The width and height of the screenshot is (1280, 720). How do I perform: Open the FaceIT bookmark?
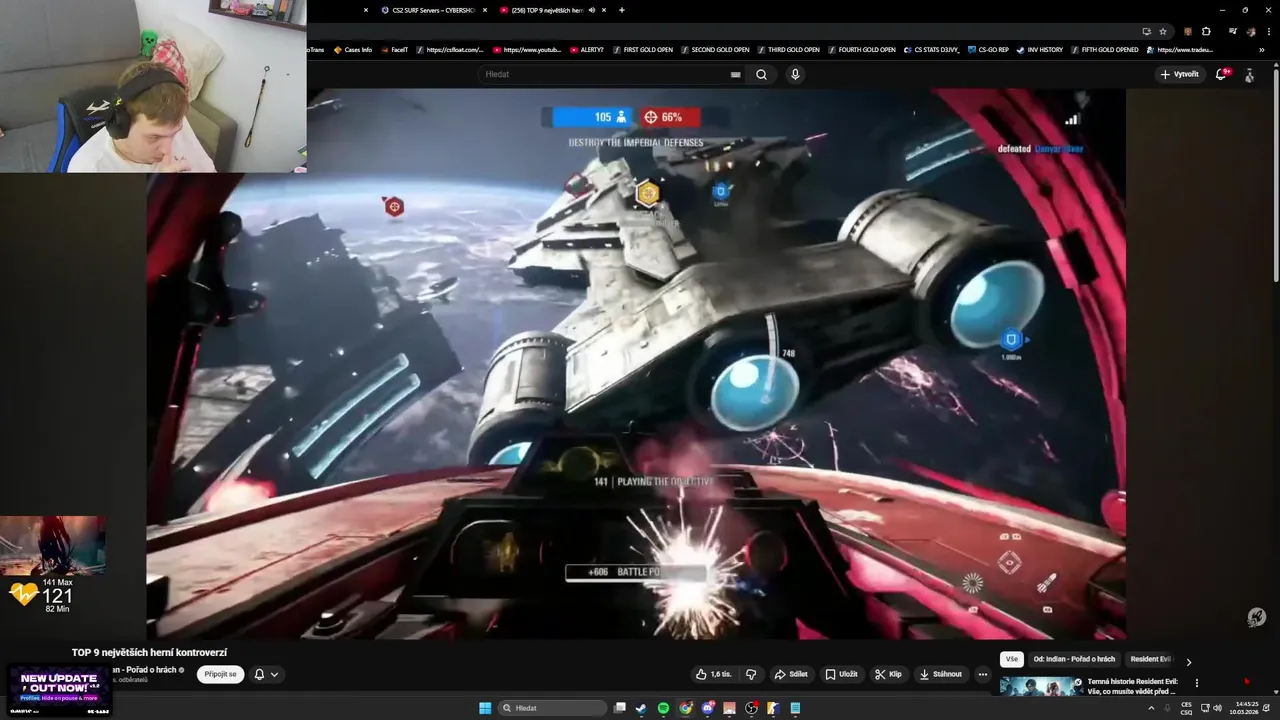click(x=394, y=49)
